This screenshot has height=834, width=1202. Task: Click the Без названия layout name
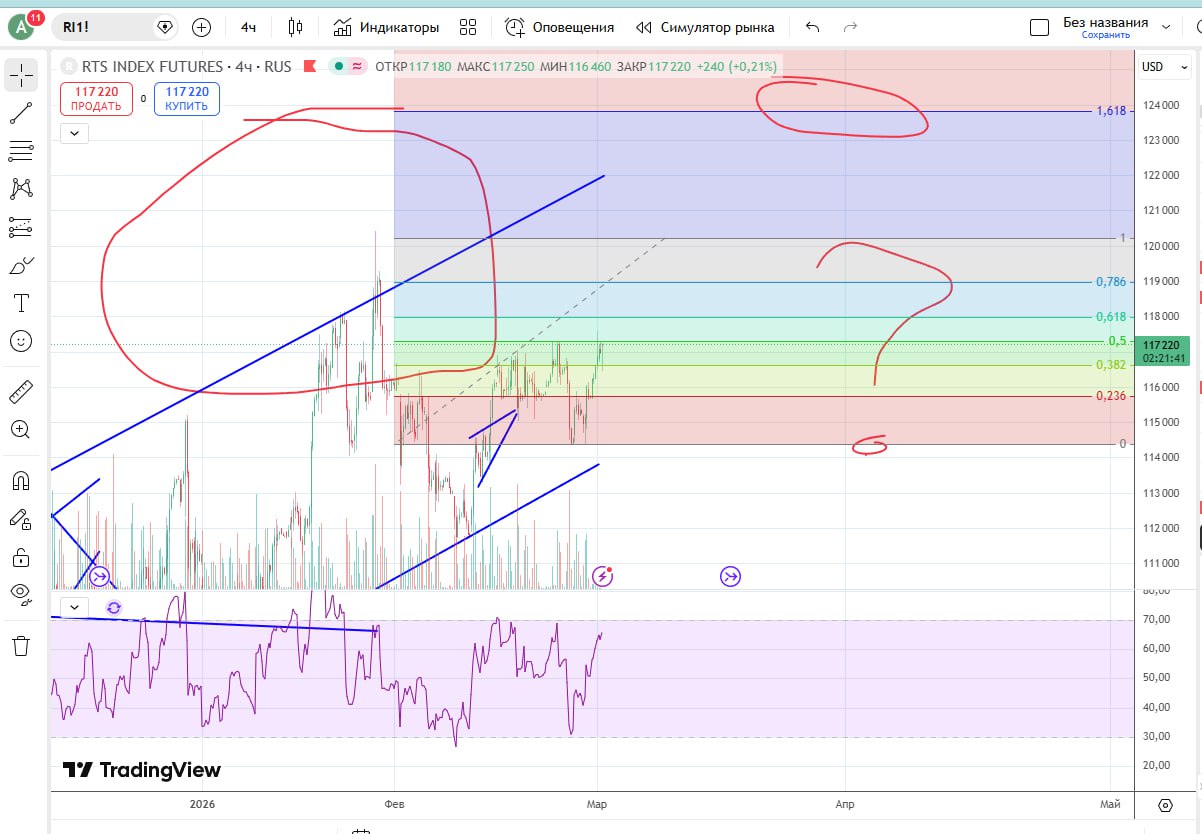tap(1105, 22)
